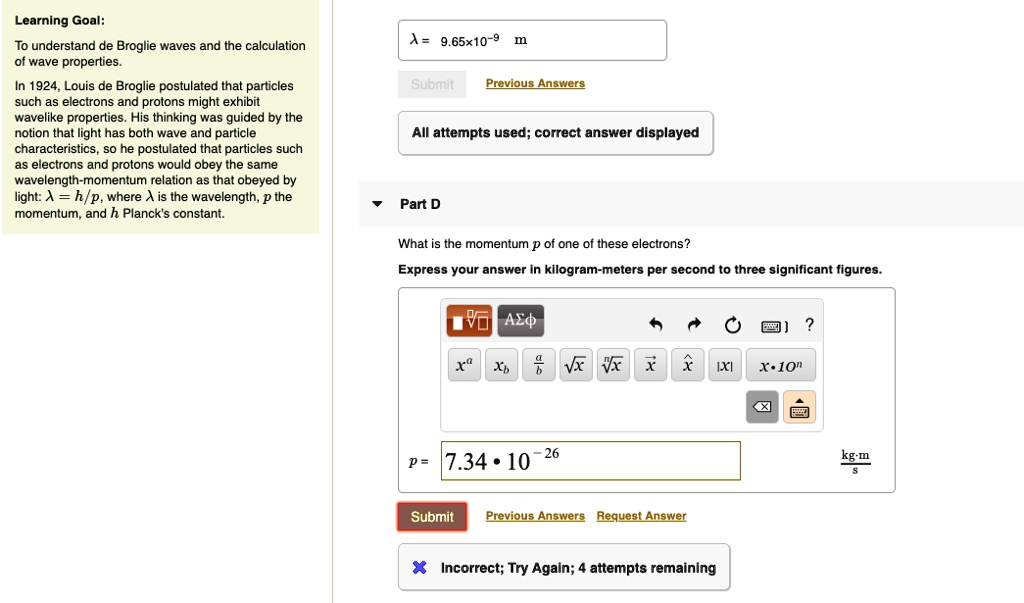
Task: Click the undo arrow in equation toolbar
Action: 656,325
